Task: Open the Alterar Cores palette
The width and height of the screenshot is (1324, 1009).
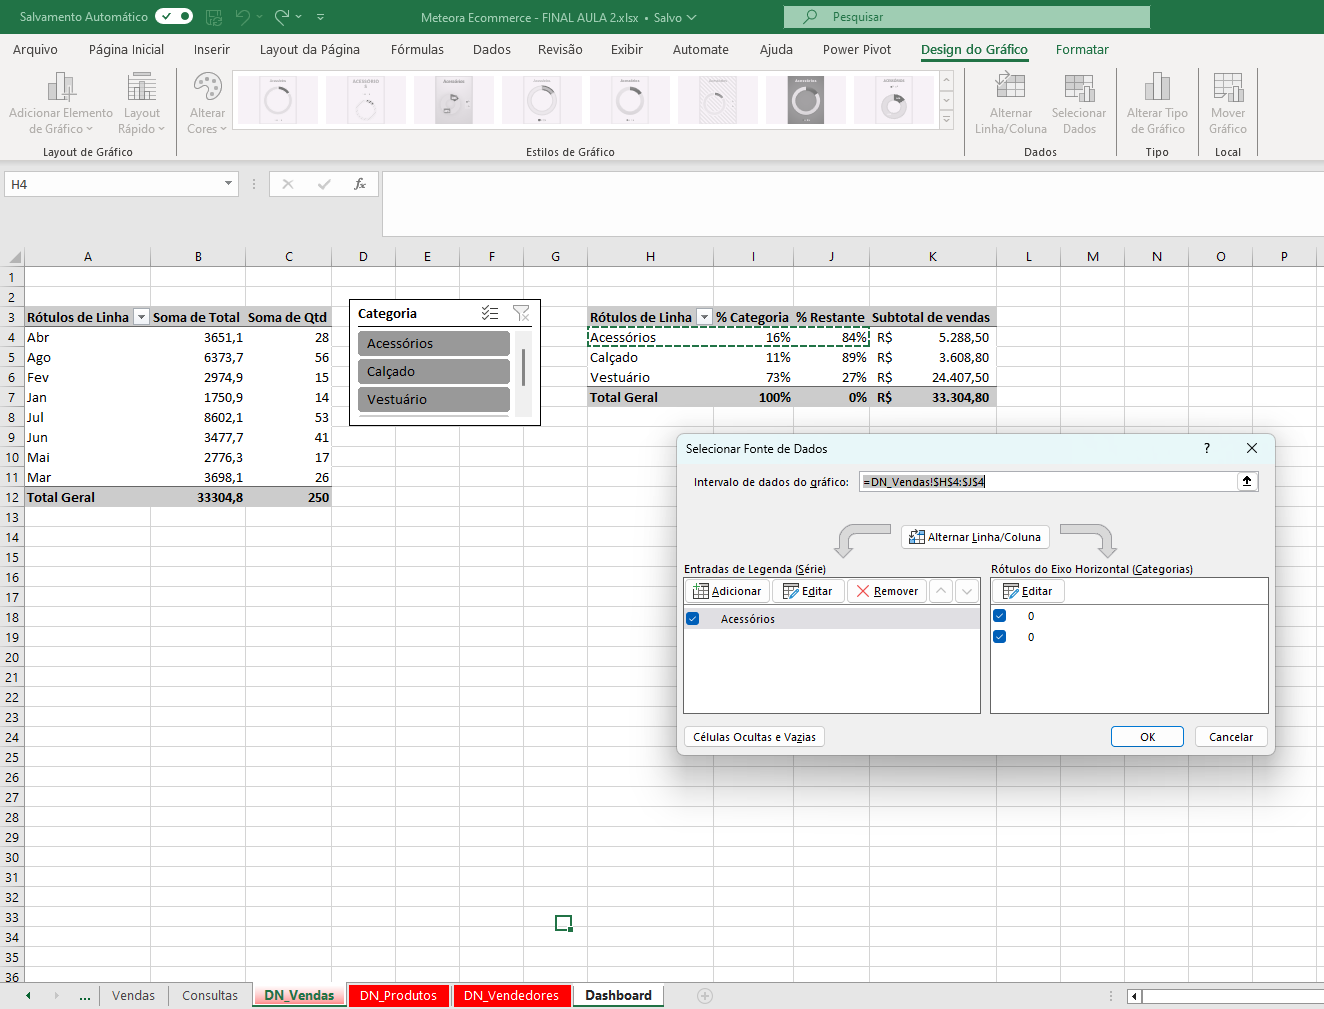Action: [x=207, y=103]
